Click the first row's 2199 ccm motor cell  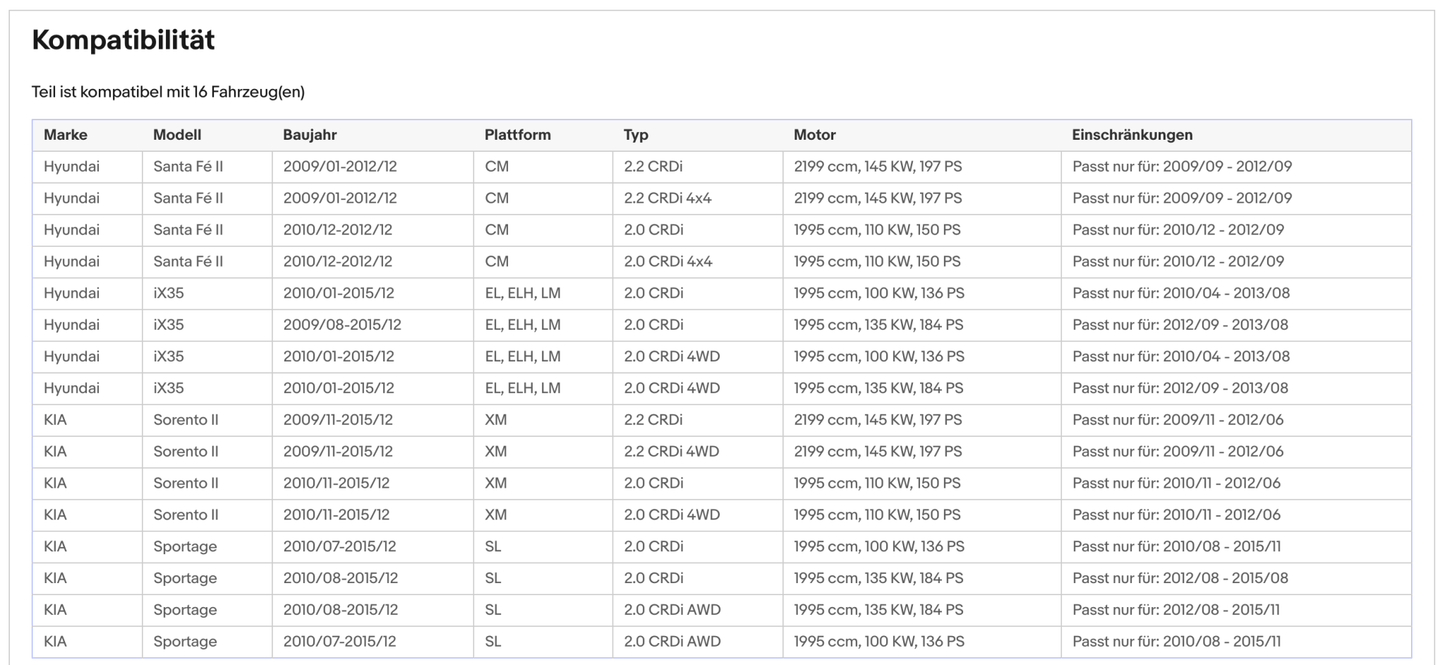877,166
